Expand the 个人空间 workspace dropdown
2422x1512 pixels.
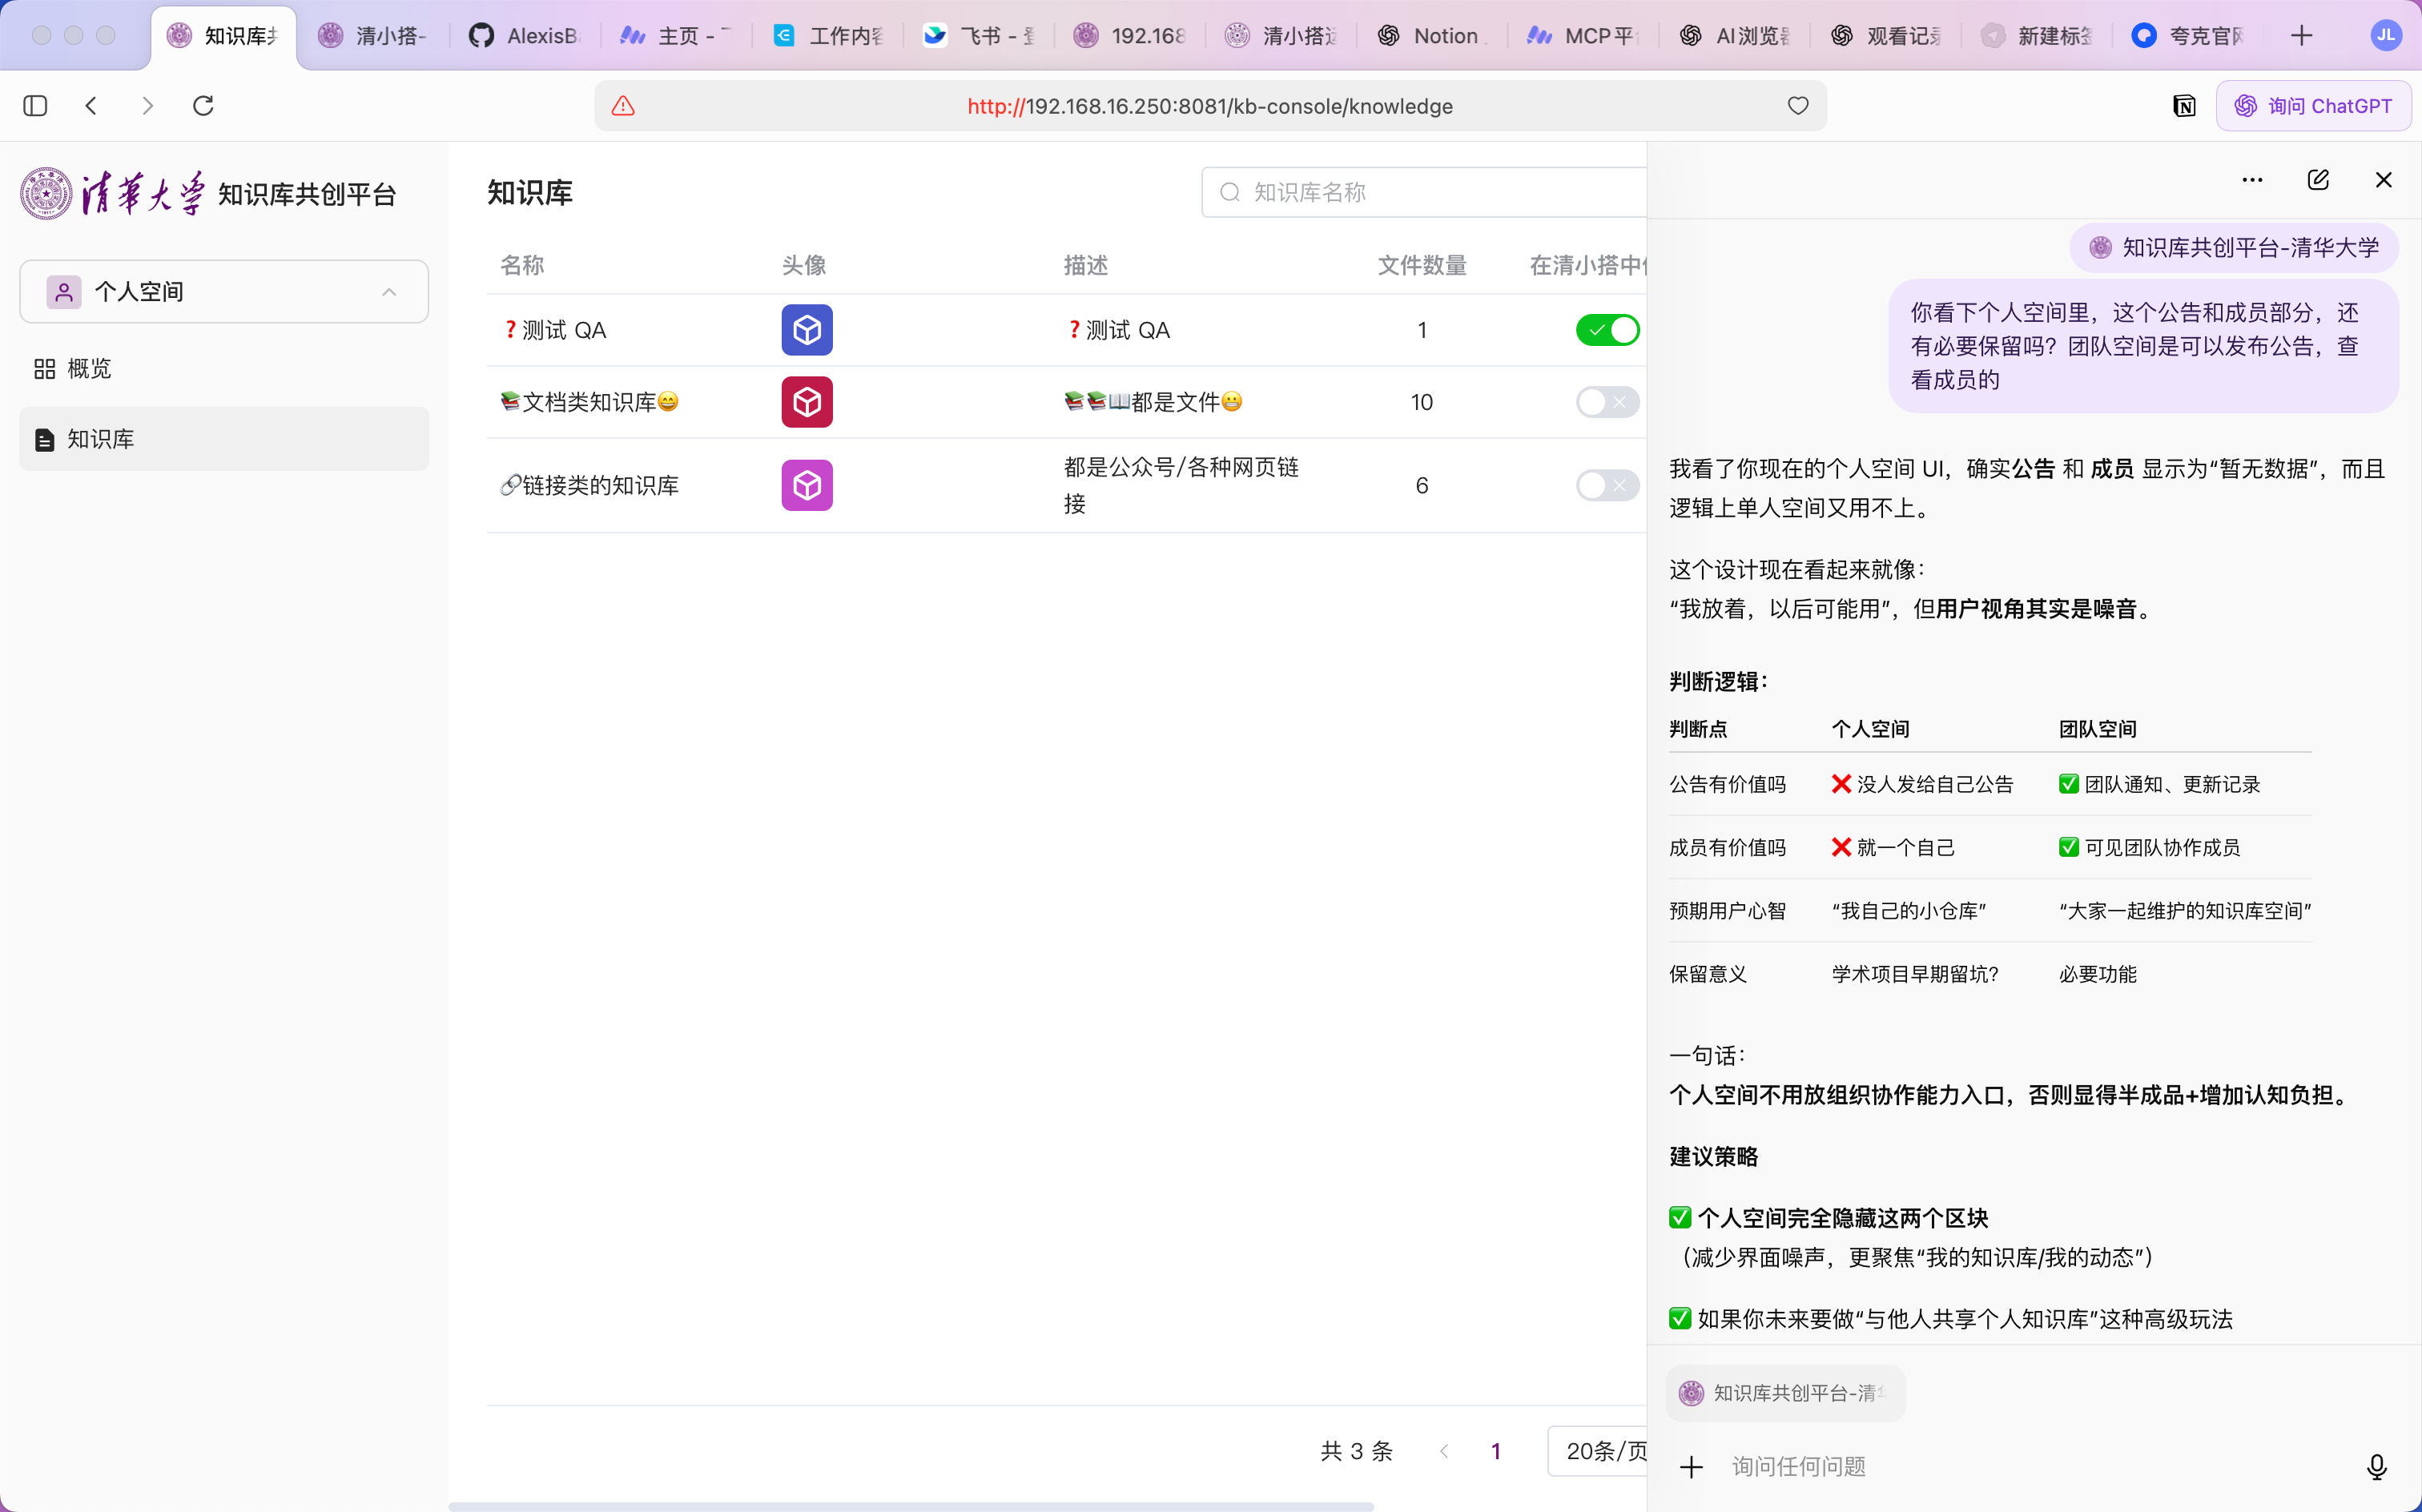(224, 292)
